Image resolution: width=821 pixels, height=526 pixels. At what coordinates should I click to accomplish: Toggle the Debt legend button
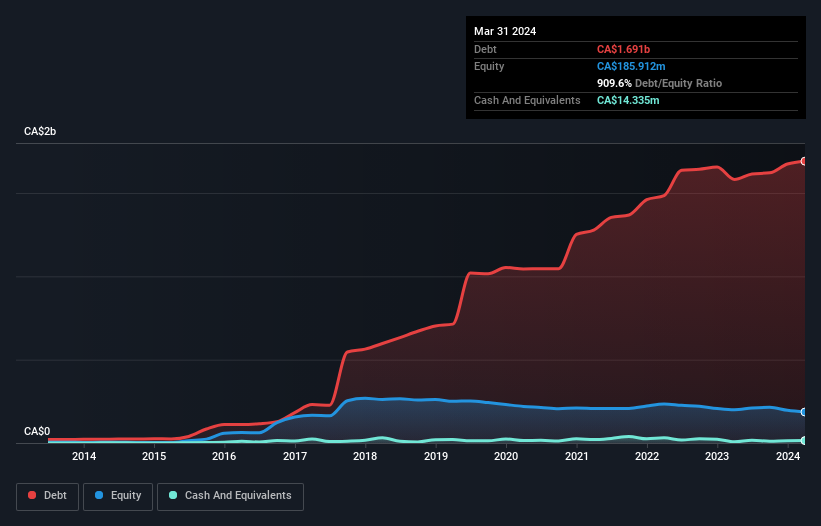coord(47,496)
